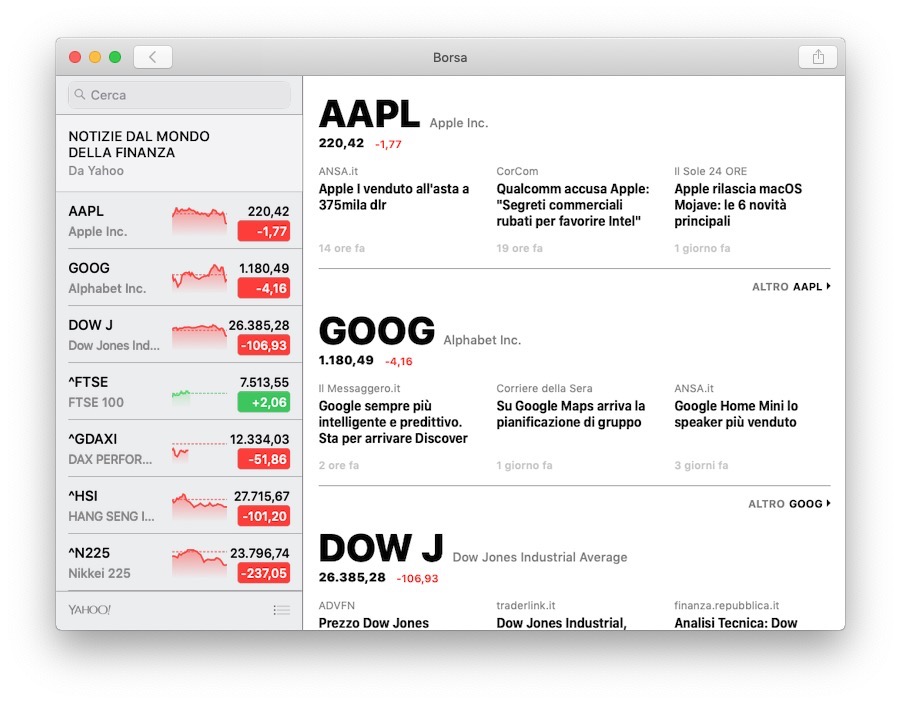Click the ^FTSE price 7.513,55
This screenshot has width=901, height=704.
click(264, 382)
